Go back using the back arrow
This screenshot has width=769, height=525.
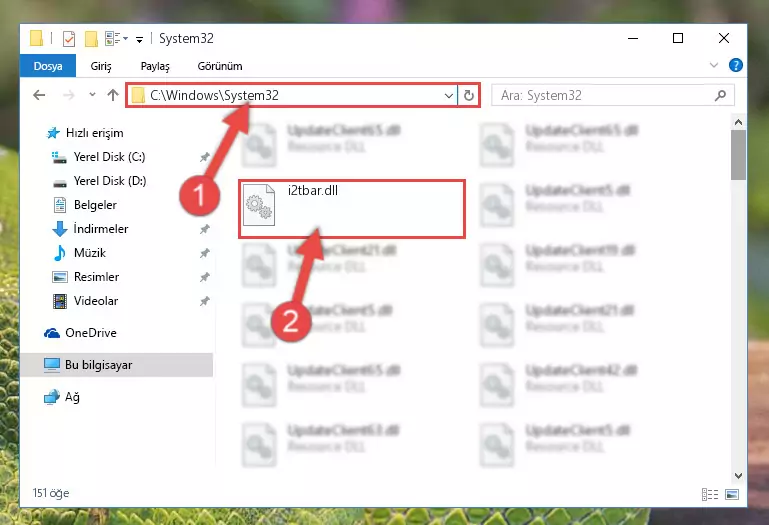(39, 95)
